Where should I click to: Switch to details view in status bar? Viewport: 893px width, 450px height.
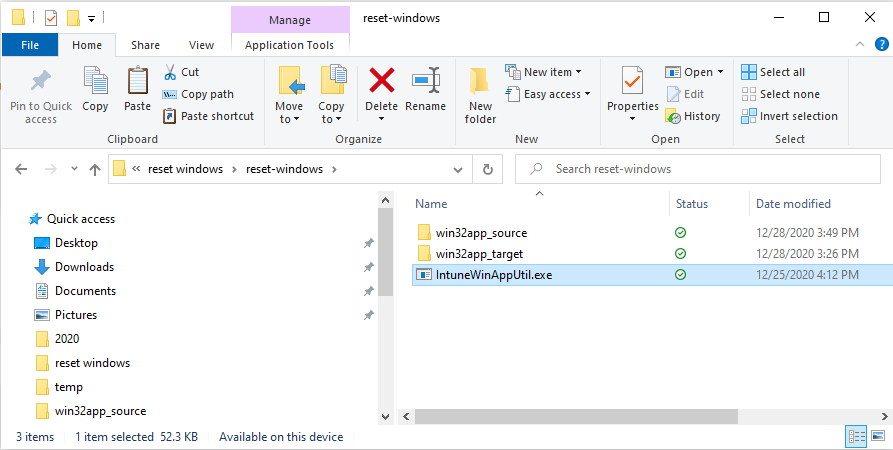coord(857,436)
